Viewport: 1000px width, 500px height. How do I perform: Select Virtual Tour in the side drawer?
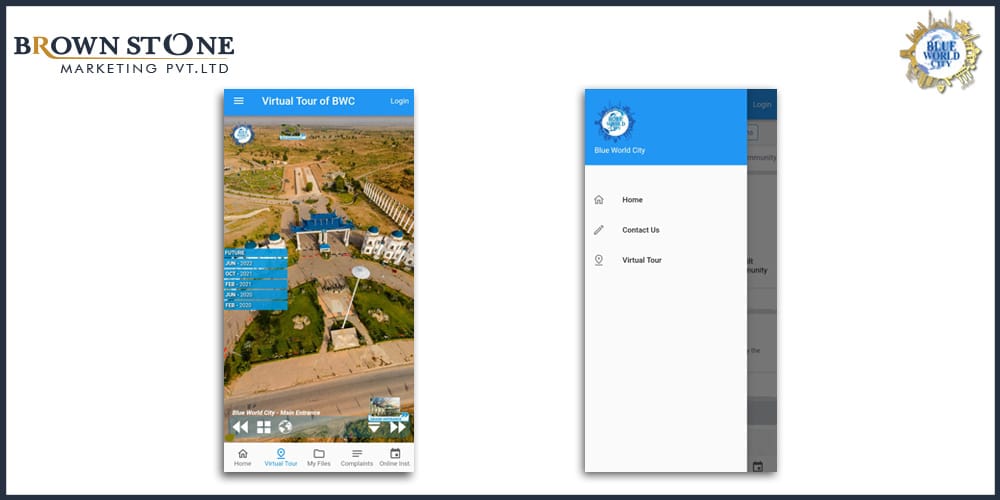(666, 260)
